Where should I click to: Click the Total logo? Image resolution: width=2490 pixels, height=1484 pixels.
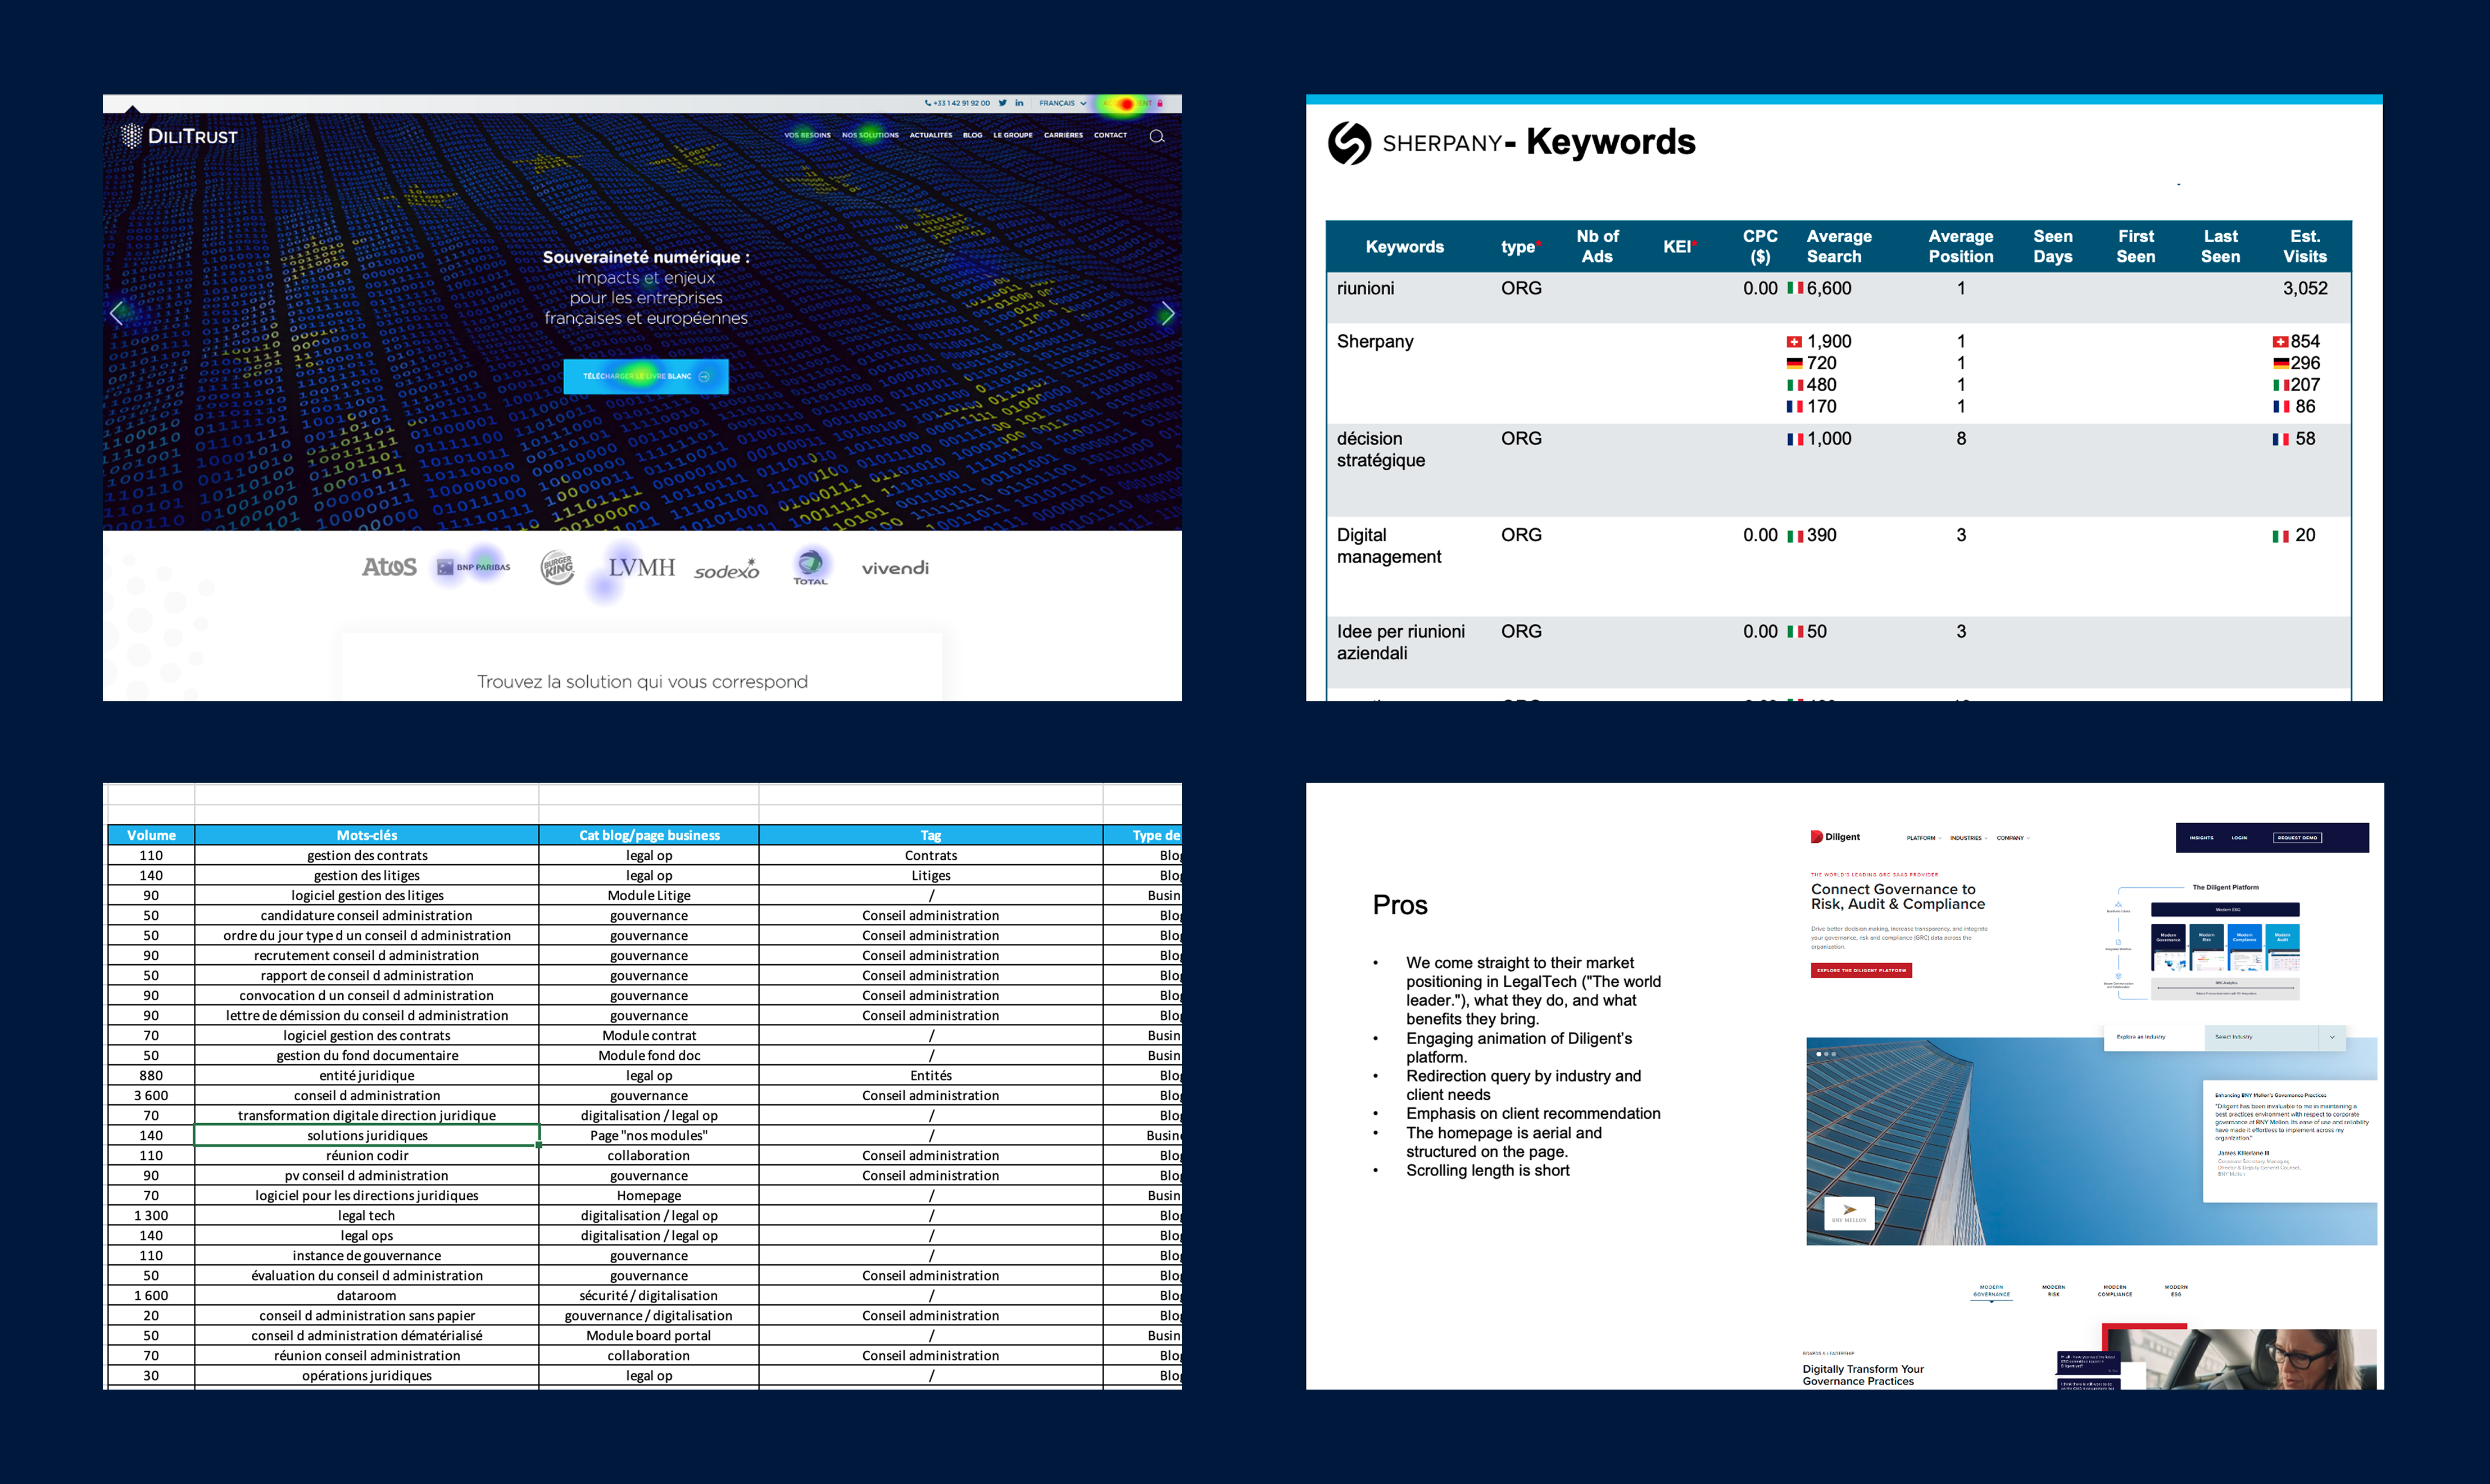pyautogui.click(x=810, y=567)
